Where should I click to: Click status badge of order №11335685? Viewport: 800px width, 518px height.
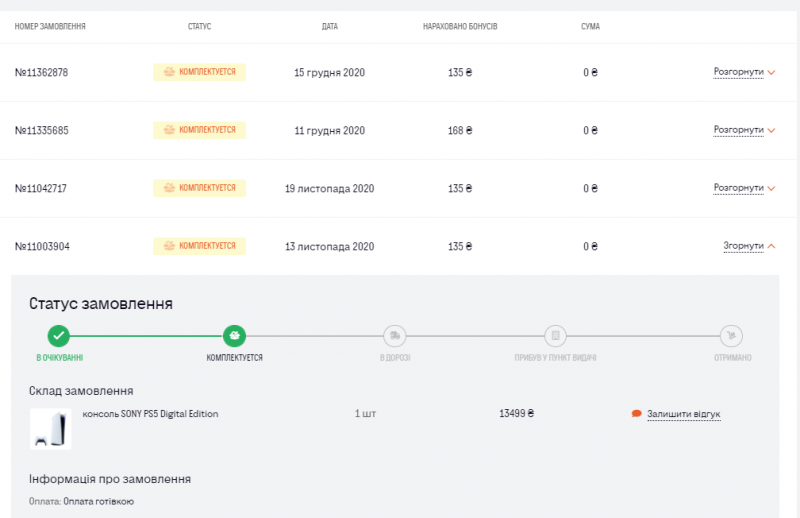tap(199, 130)
